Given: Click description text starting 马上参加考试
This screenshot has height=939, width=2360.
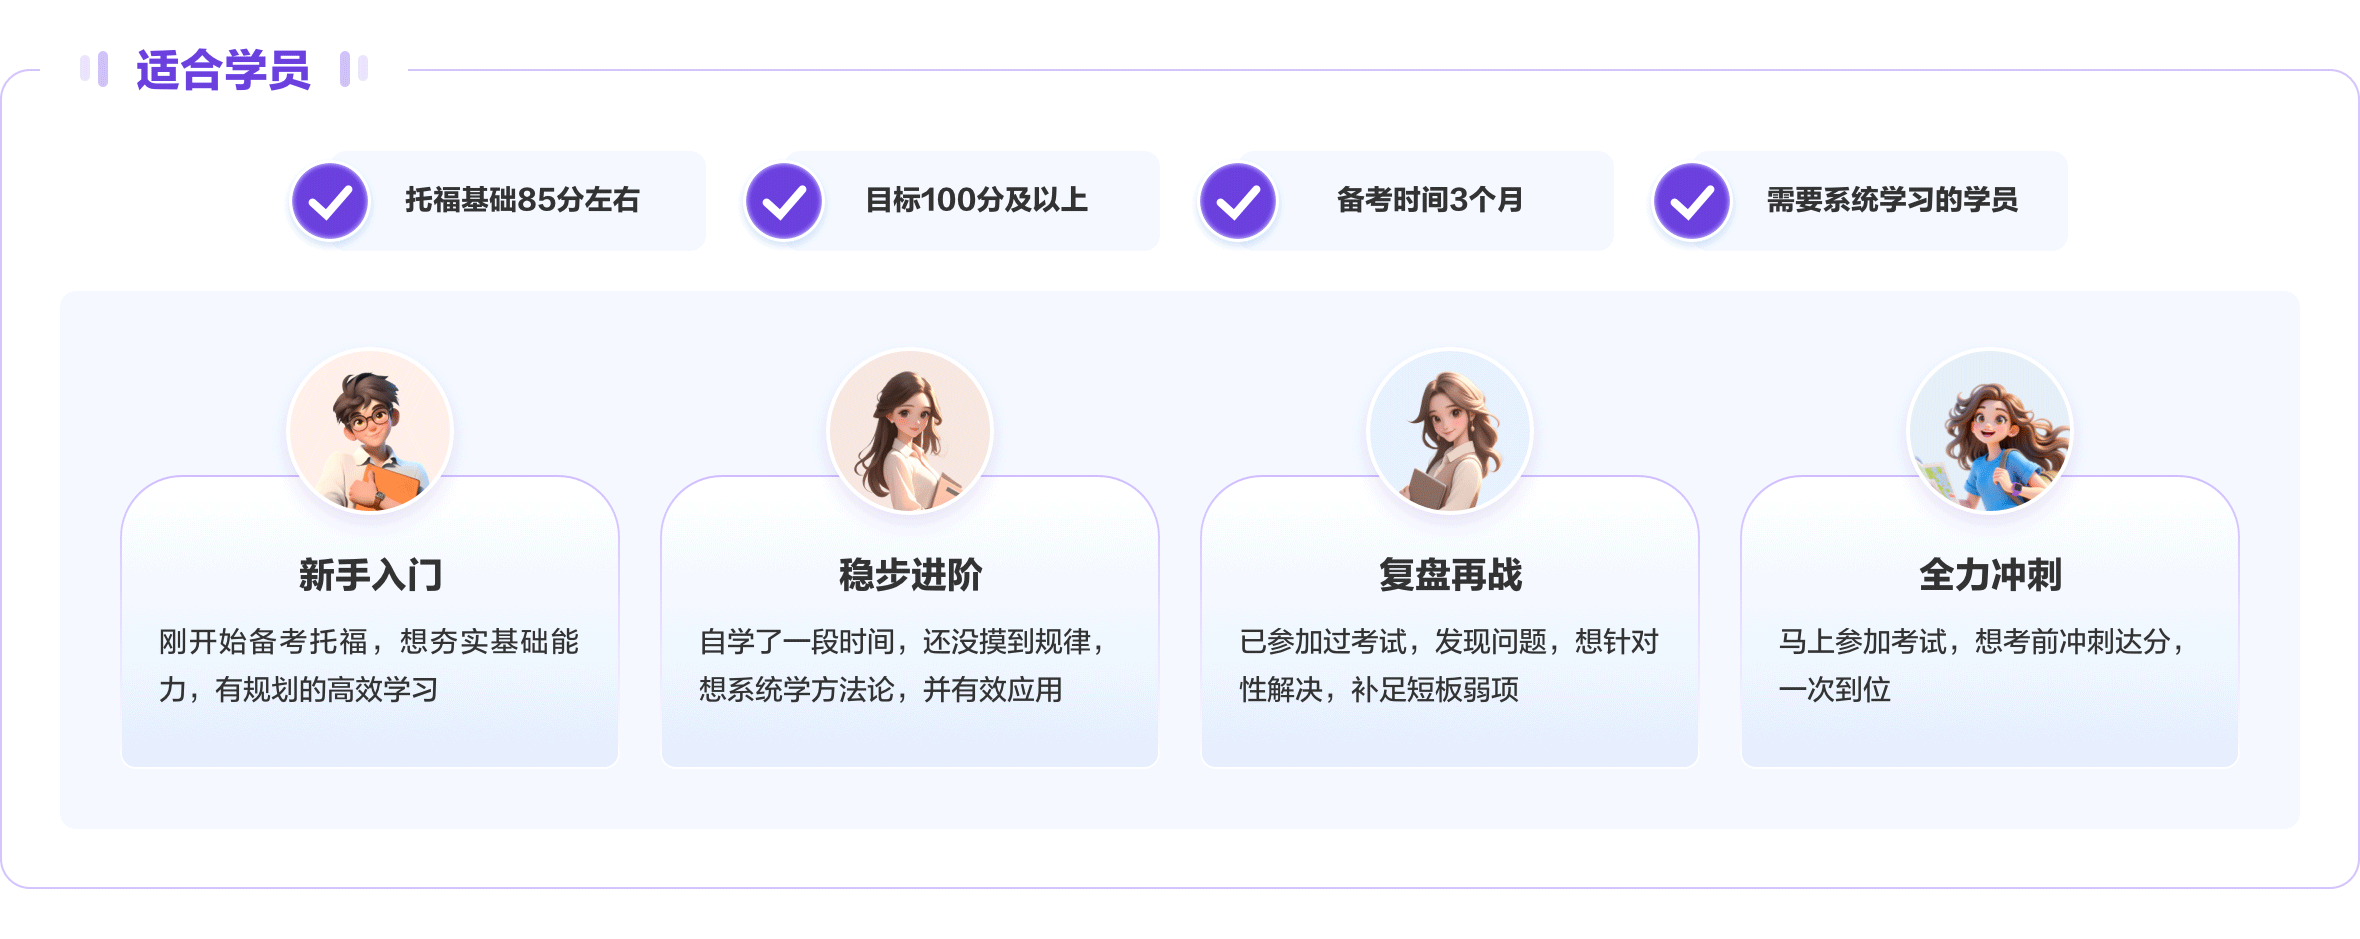Looking at the screenshot, I should pos(1982,665).
